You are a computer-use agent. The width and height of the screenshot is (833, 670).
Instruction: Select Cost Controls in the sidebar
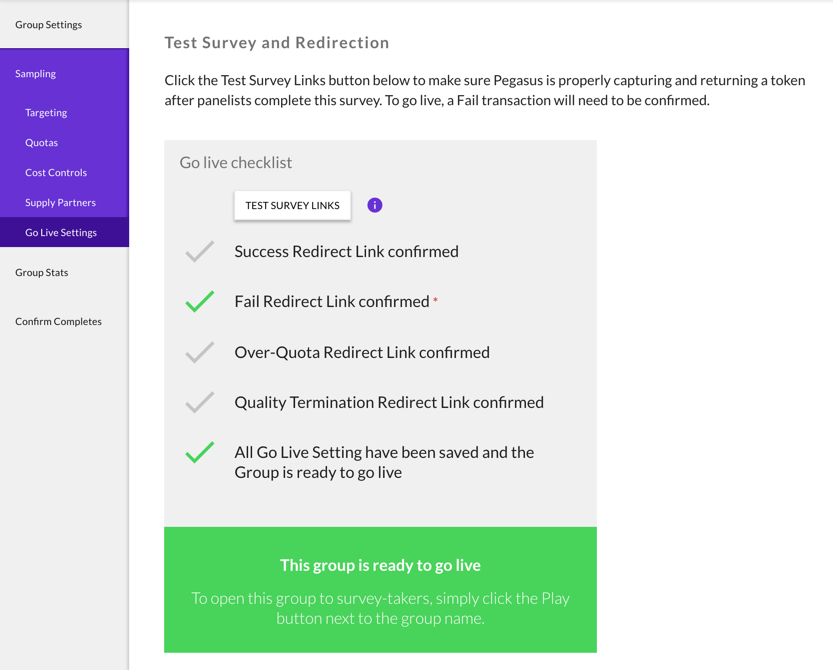(x=56, y=173)
